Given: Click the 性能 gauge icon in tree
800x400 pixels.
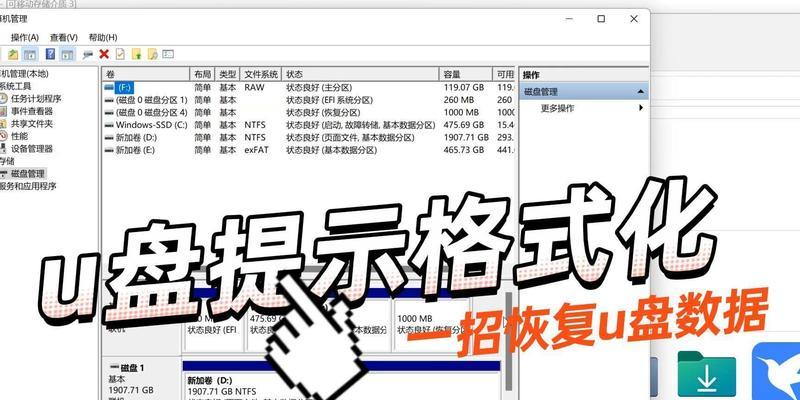Looking at the screenshot, I should tap(4, 136).
